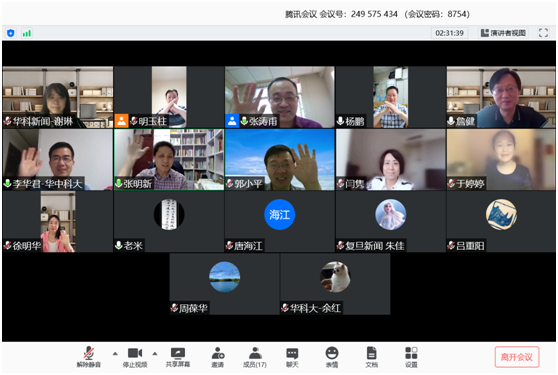The width and height of the screenshot is (558, 375).
Task: Expand the arrow next to microphone button
Action: pos(115,354)
